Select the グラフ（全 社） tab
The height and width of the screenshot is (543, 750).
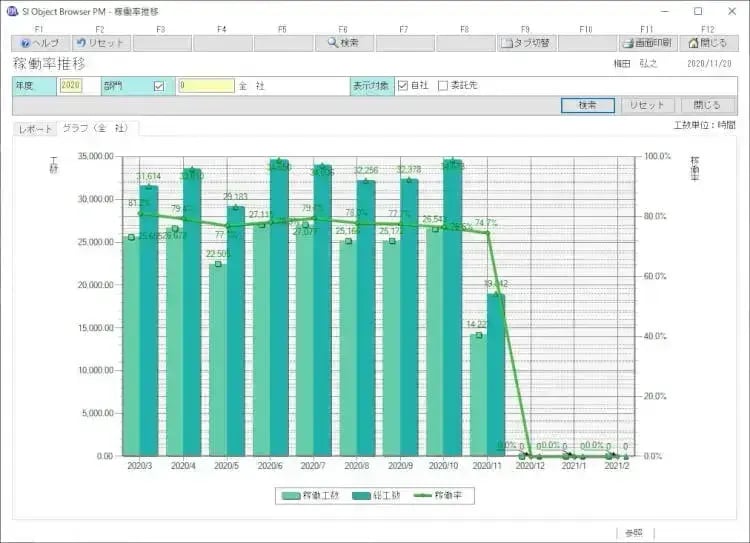pyautogui.click(x=95, y=129)
